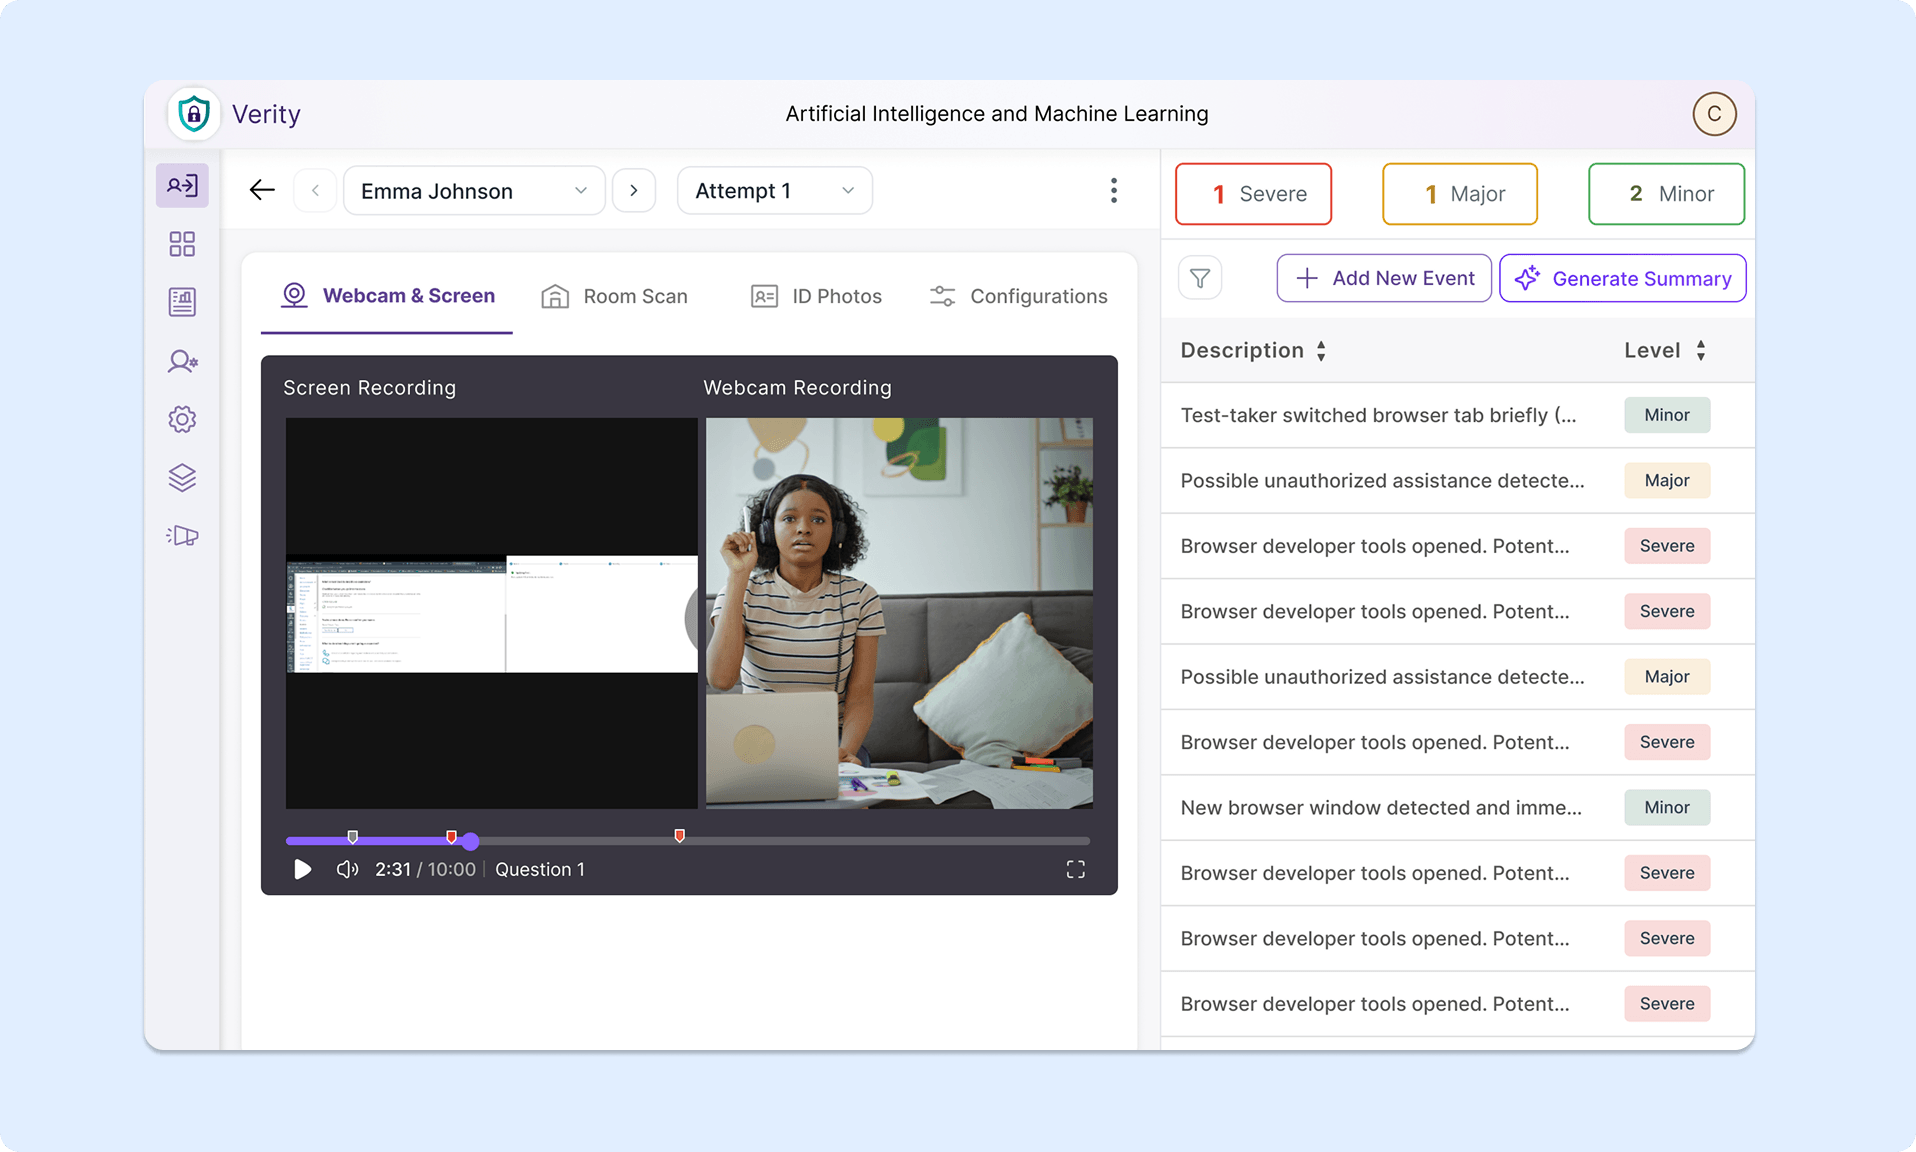Open the three-dot more options menu
The image size is (1916, 1152).
(1114, 191)
